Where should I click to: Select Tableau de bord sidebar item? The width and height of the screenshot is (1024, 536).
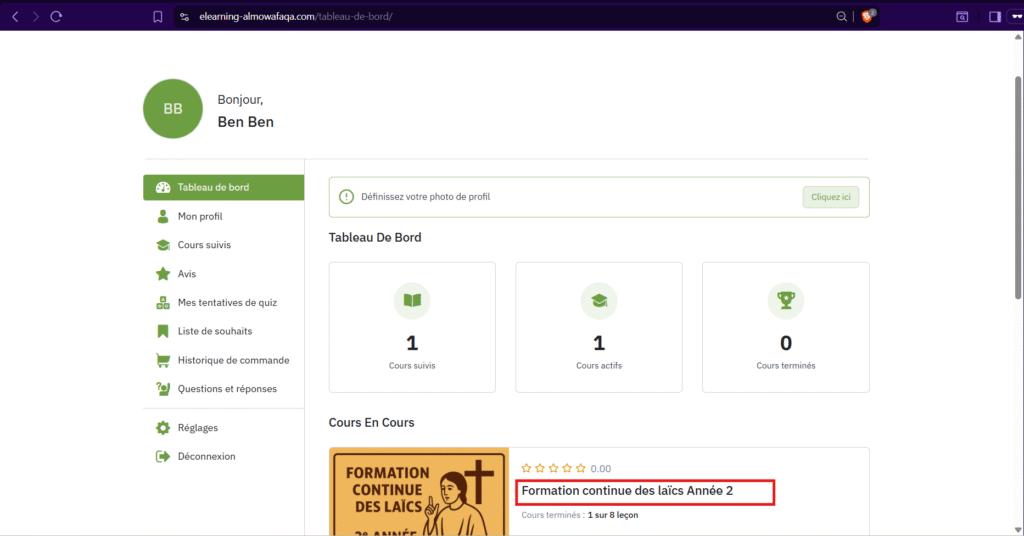(213, 187)
